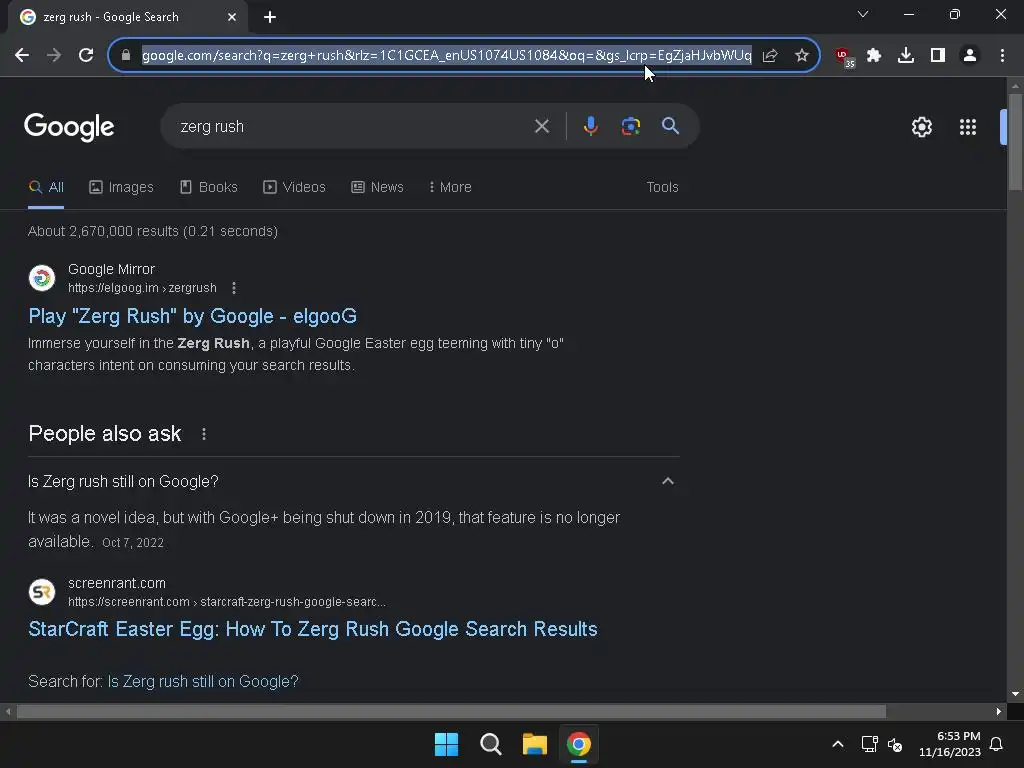Open the tab search dropdown arrow

(x=863, y=14)
